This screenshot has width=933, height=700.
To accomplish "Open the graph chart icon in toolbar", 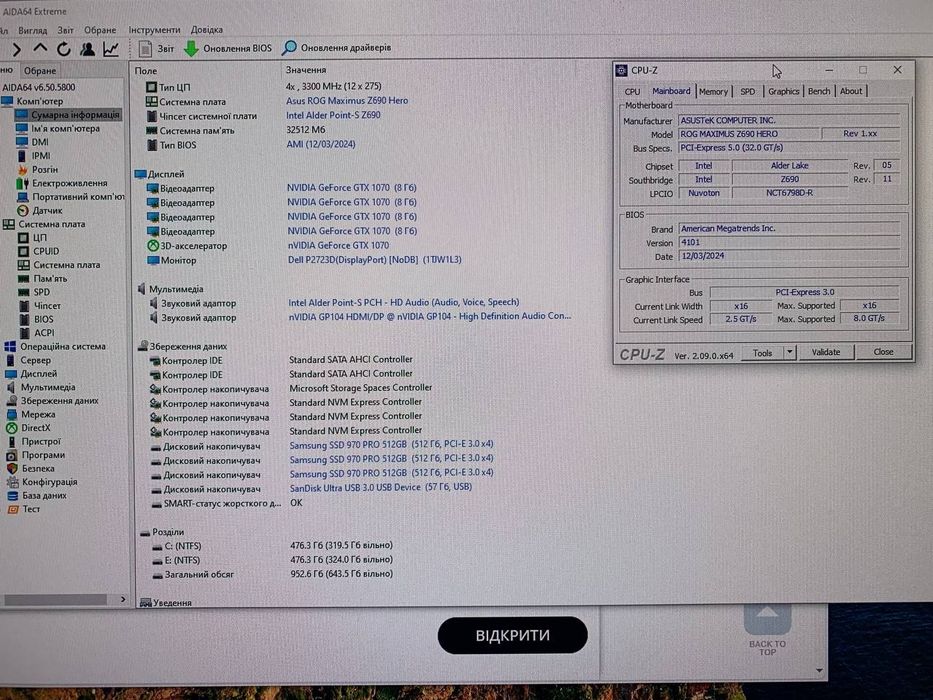I will click(111, 49).
